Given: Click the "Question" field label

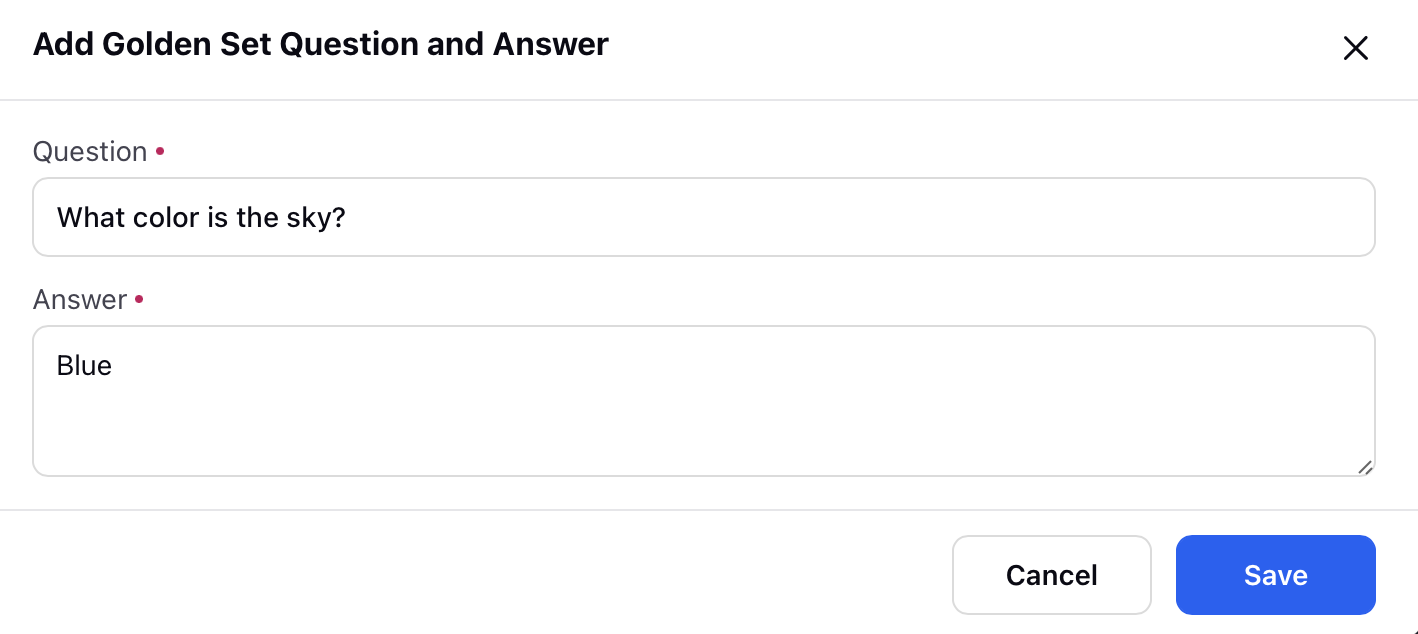Looking at the screenshot, I should click(x=90, y=152).
